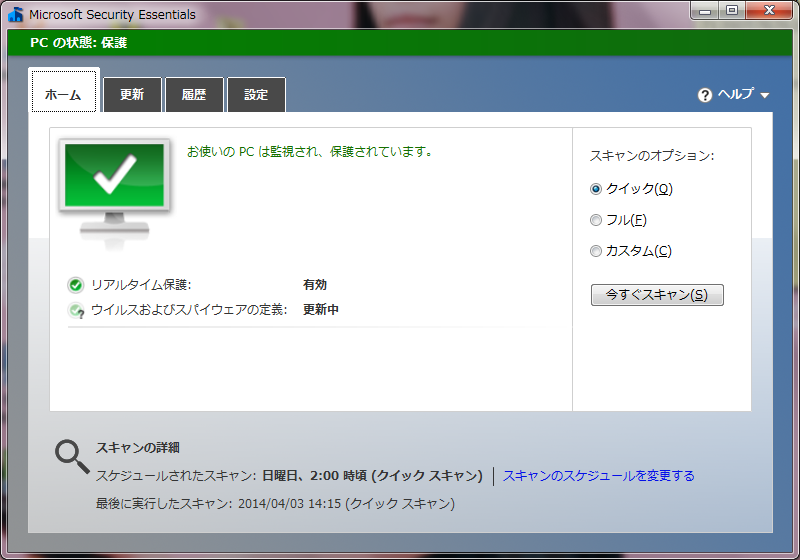Open the ヘルプ menu label

[x=736, y=94]
